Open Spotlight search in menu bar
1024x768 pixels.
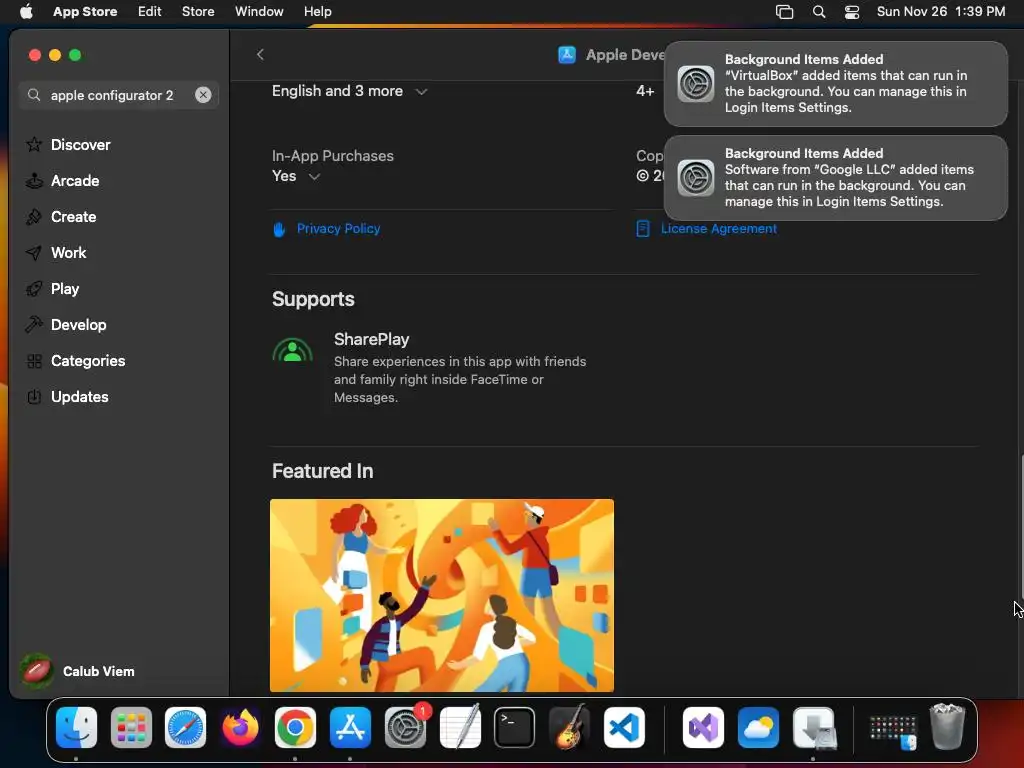click(819, 12)
